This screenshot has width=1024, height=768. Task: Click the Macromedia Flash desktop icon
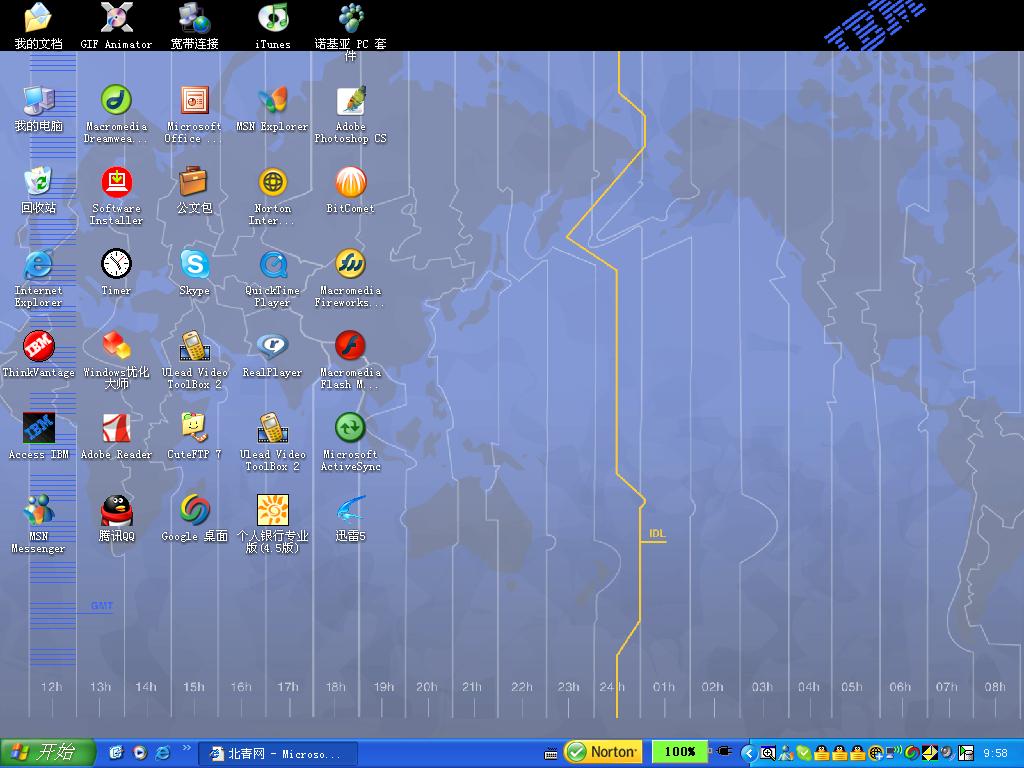pos(350,348)
